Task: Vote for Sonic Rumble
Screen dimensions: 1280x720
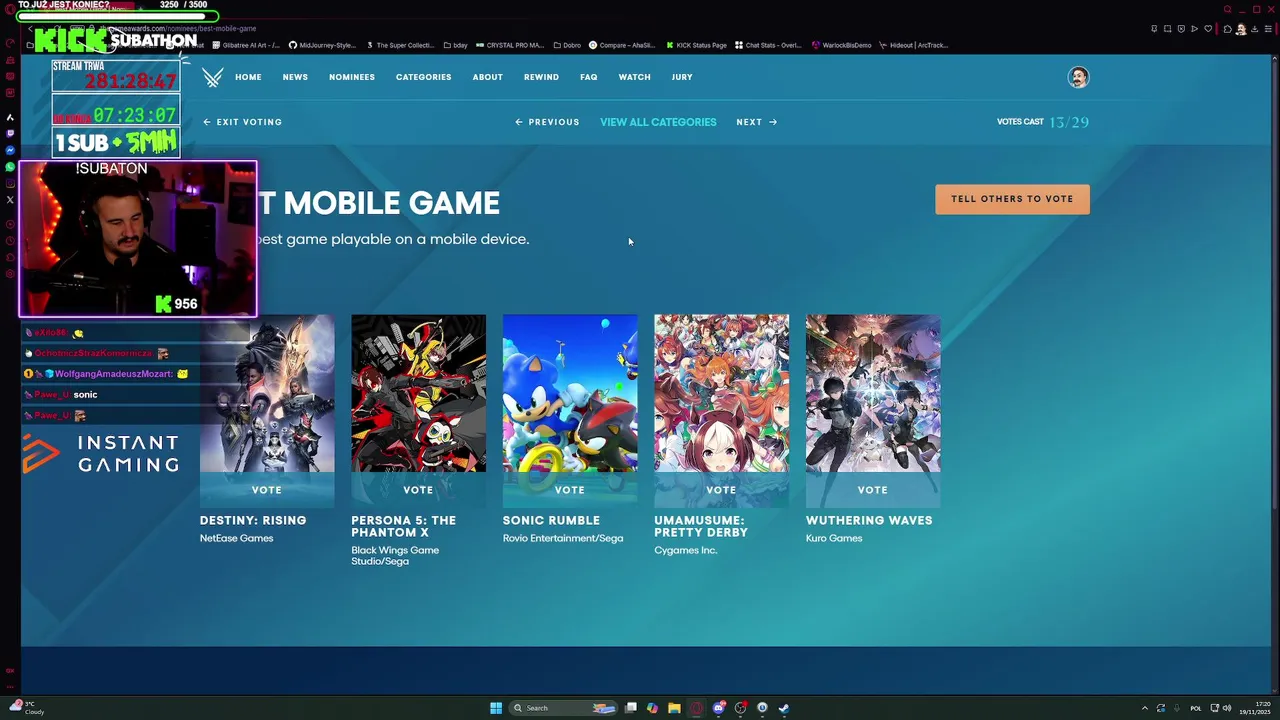Action: [570, 490]
